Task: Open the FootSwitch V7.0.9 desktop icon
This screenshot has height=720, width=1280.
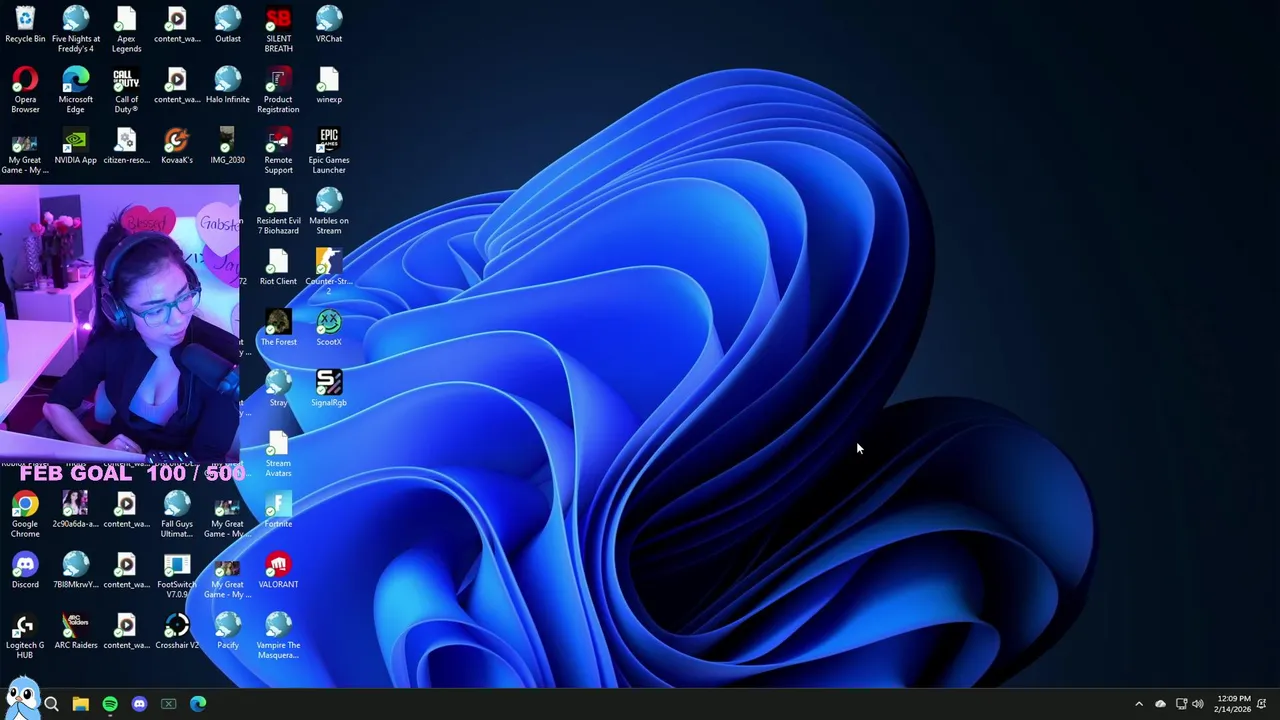Action: point(177,575)
